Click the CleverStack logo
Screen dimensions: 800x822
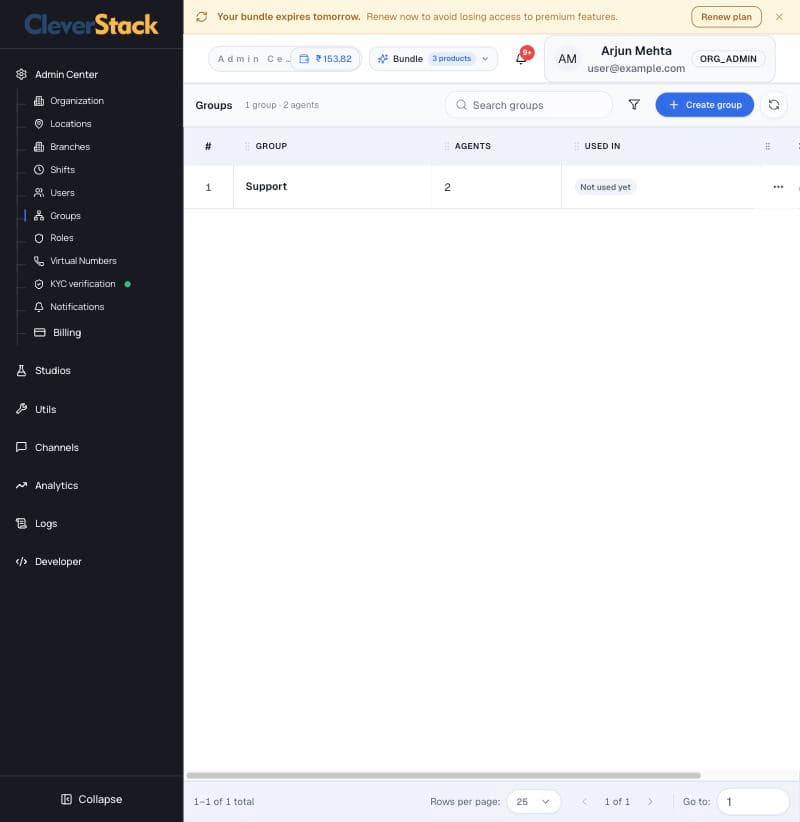pyautogui.click(x=91, y=24)
